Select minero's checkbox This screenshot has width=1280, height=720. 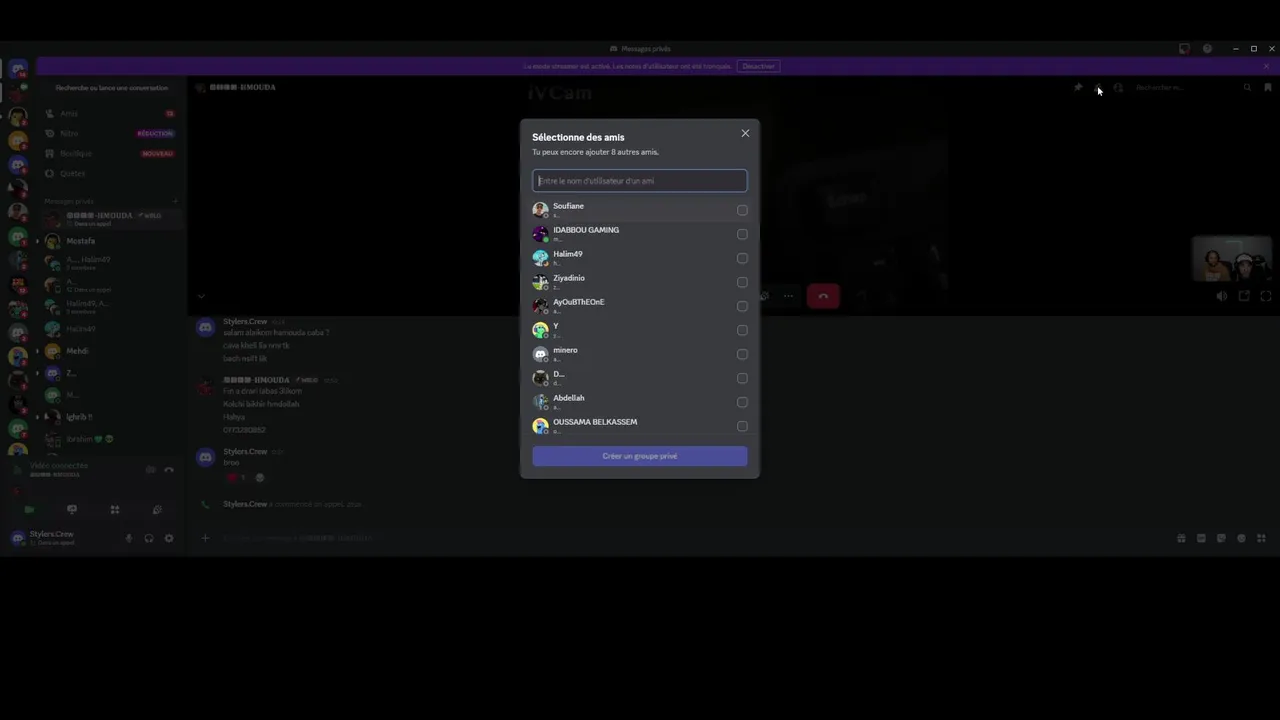tap(742, 354)
